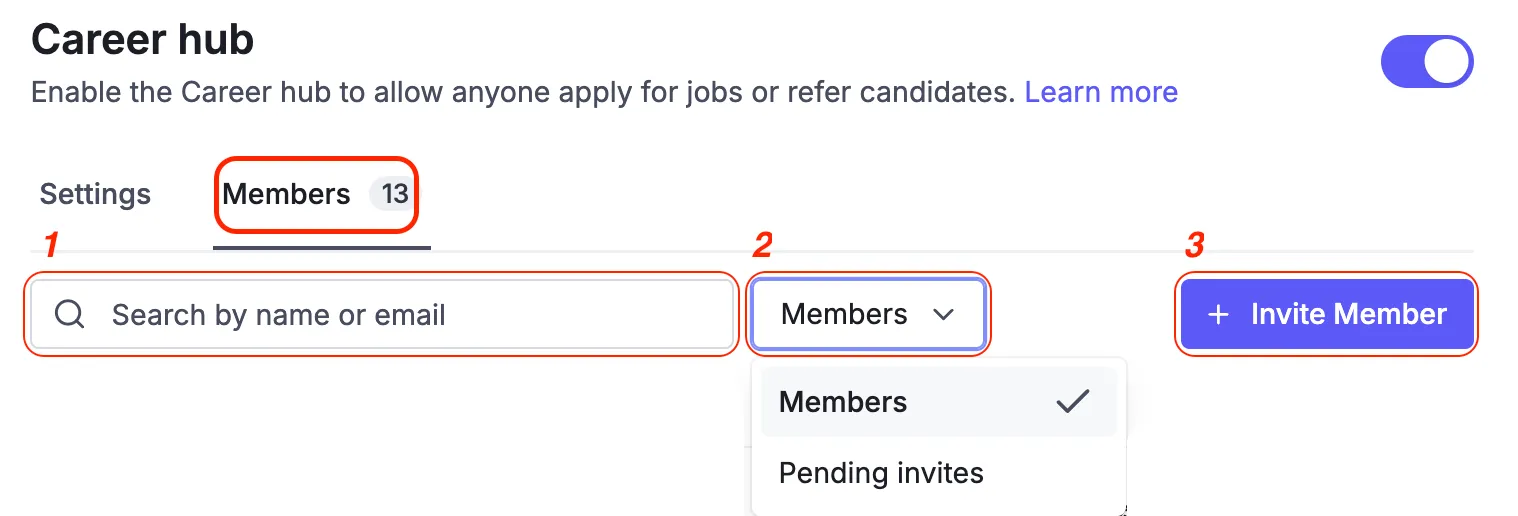
Task: Click the red annotation number 3
Action: click(1195, 245)
